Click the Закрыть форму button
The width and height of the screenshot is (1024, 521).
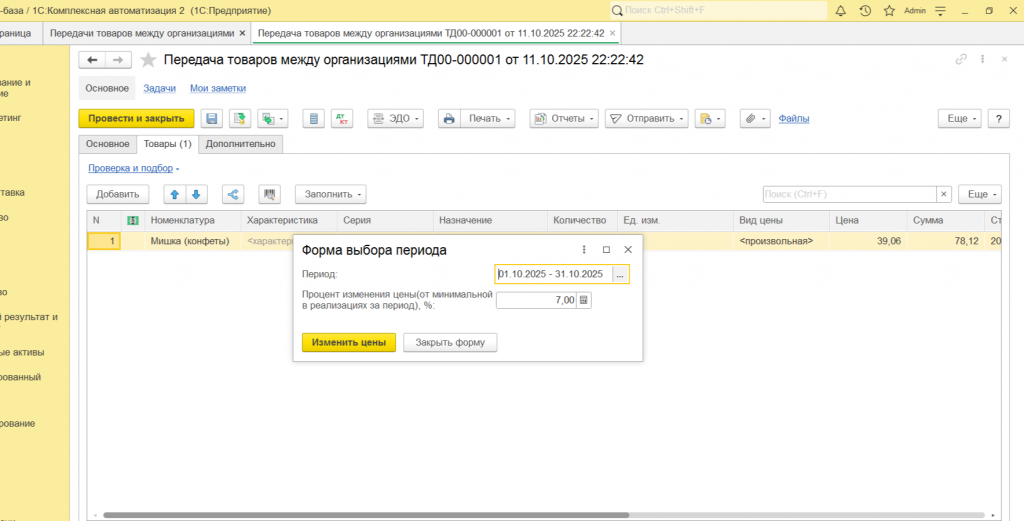[x=450, y=342]
